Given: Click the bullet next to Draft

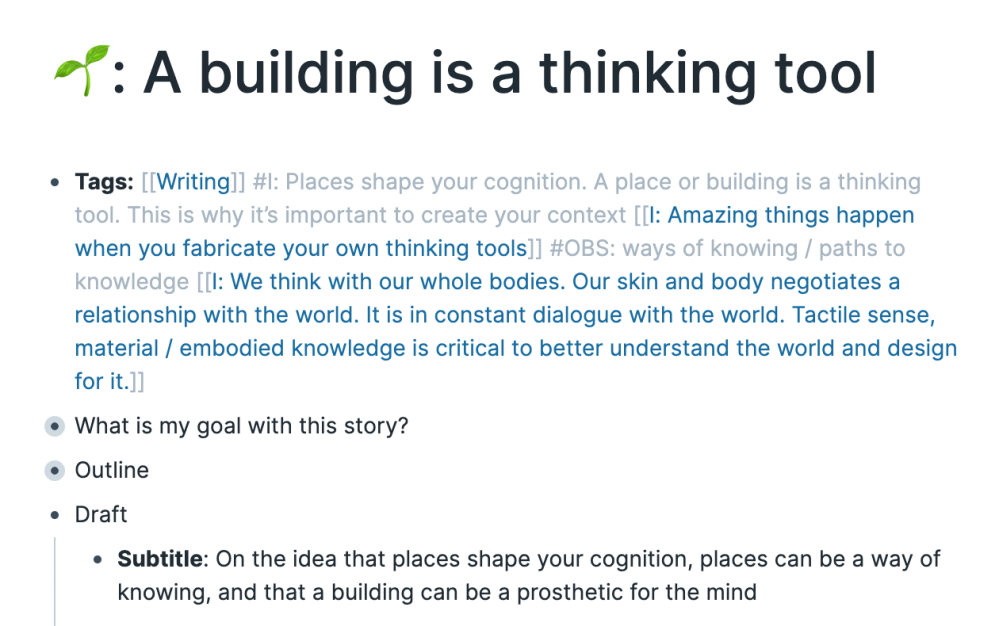Looking at the screenshot, I should coord(55,515).
